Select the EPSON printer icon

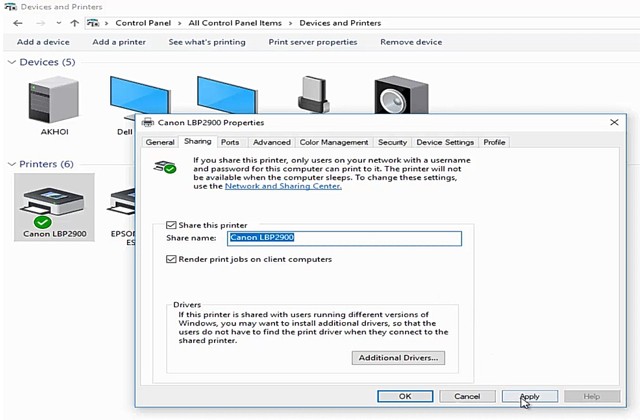pyautogui.click(x=121, y=202)
